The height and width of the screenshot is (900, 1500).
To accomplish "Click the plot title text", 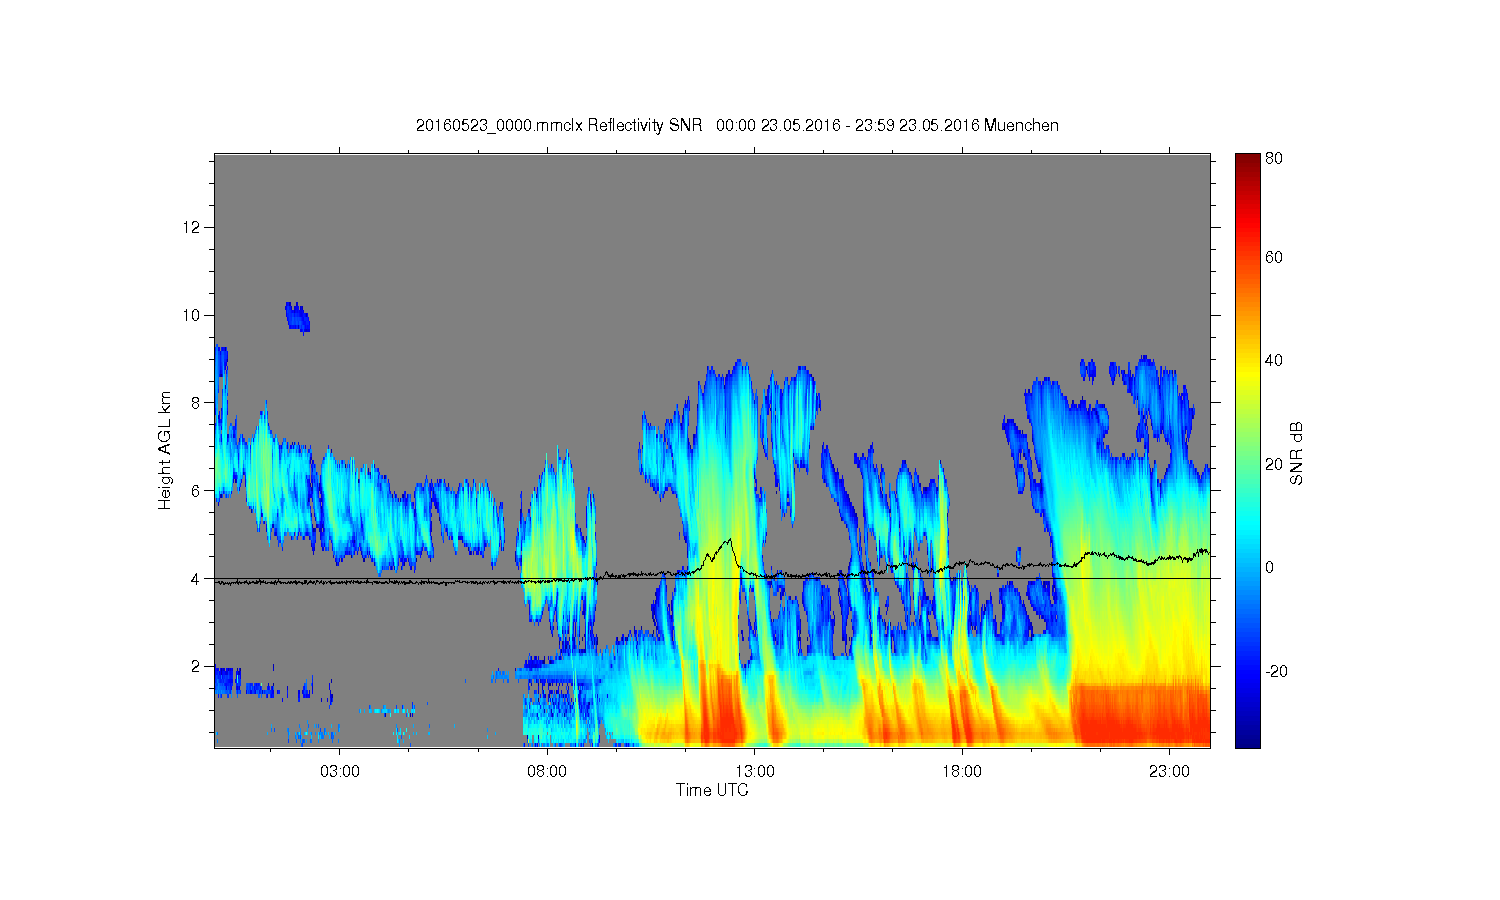I will pos(737,125).
